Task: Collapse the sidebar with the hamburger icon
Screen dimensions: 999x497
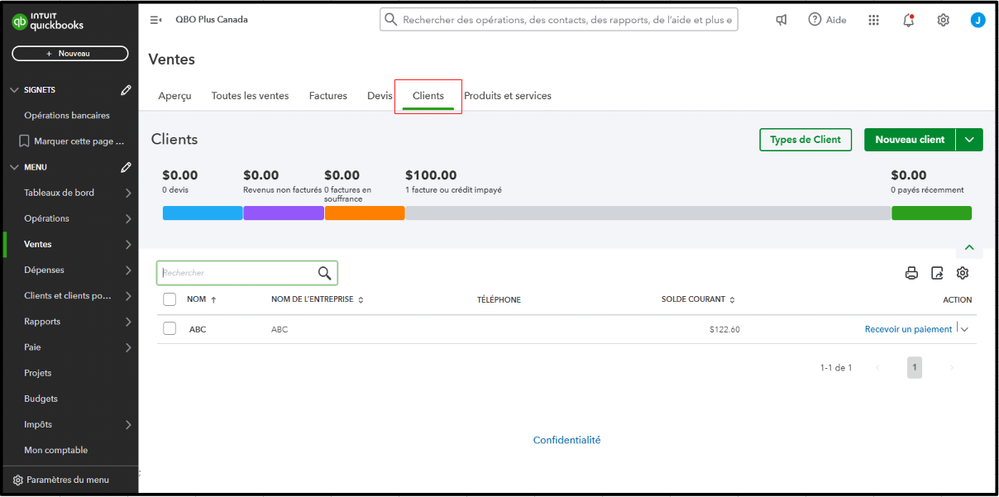Action: (155, 20)
